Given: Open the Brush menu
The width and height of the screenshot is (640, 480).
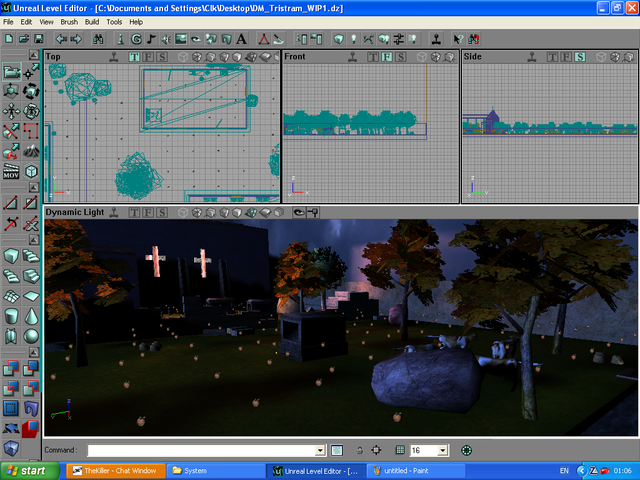Looking at the screenshot, I should pos(69,21).
